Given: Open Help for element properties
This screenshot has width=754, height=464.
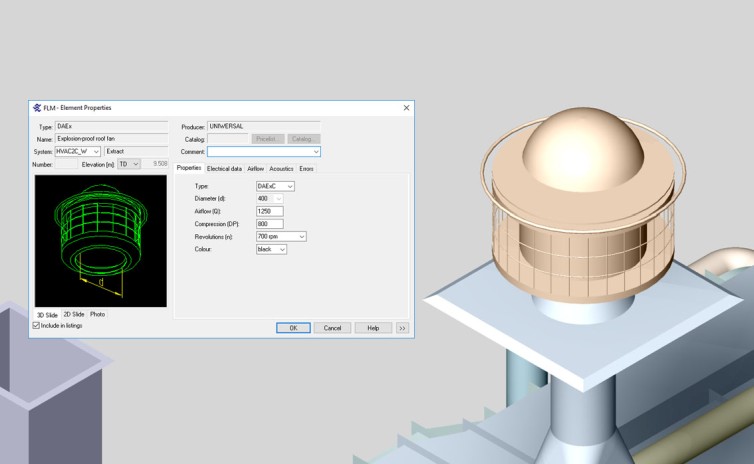Looking at the screenshot, I should (373, 327).
